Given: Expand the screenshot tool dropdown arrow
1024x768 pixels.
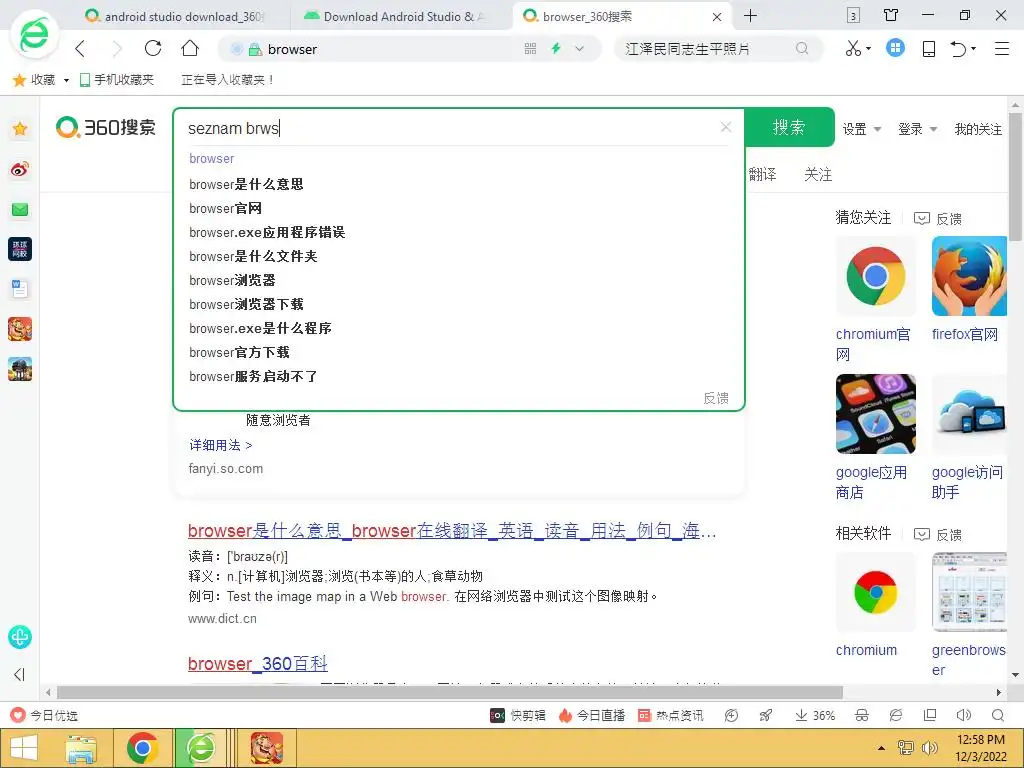Looking at the screenshot, I should point(869,49).
